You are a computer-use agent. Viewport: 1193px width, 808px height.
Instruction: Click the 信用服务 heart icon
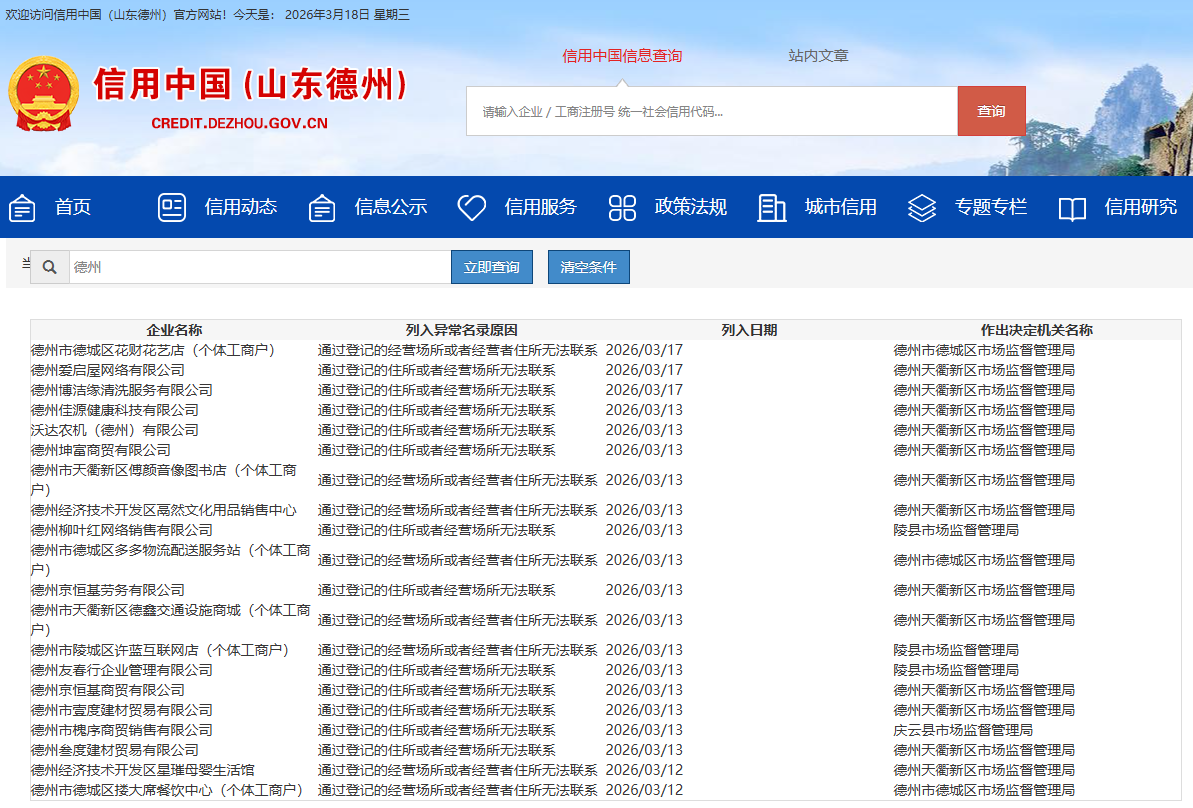pyautogui.click(x=471, y=208)
